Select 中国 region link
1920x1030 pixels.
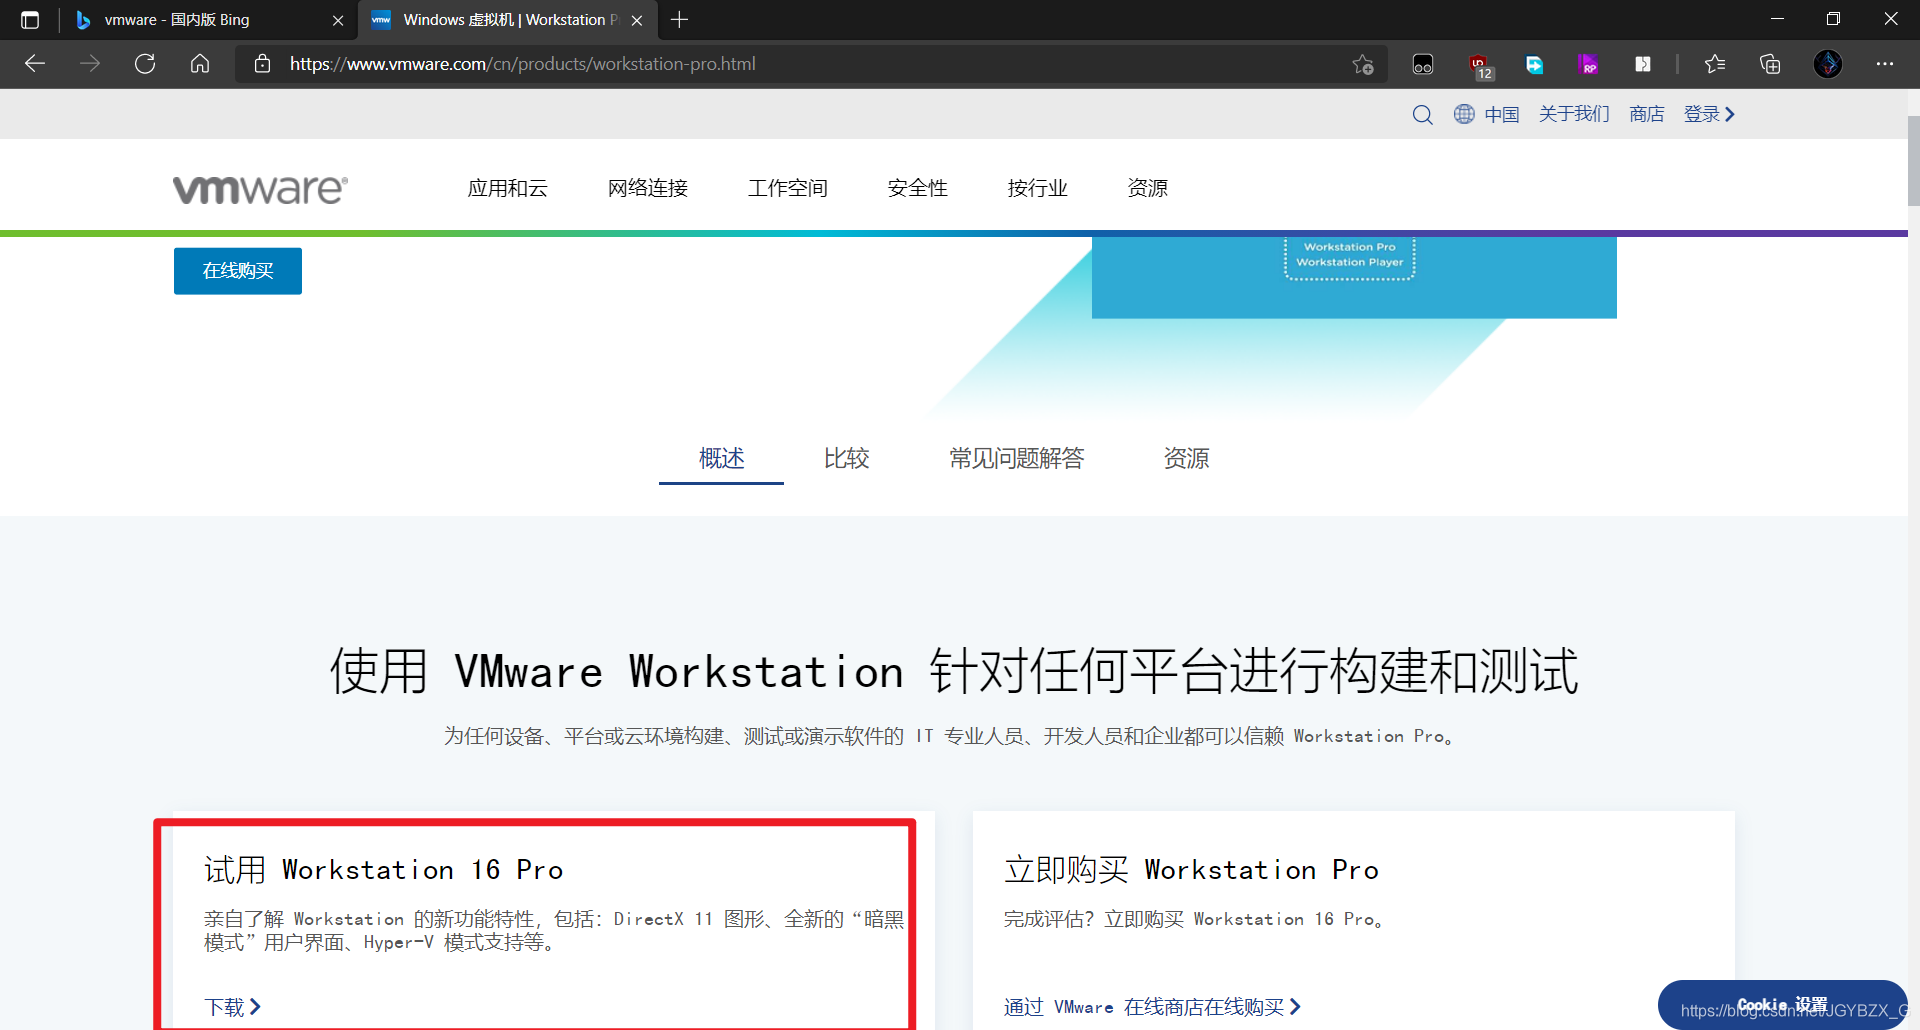(1502, 114)
